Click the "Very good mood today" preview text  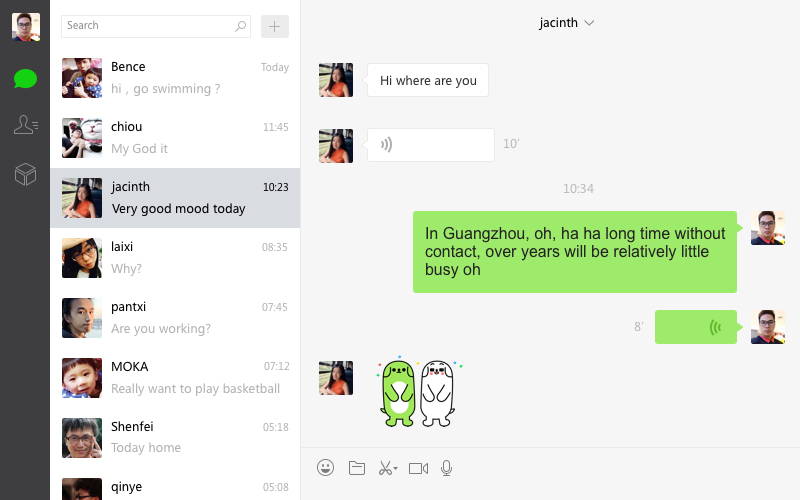pos(179,209)
